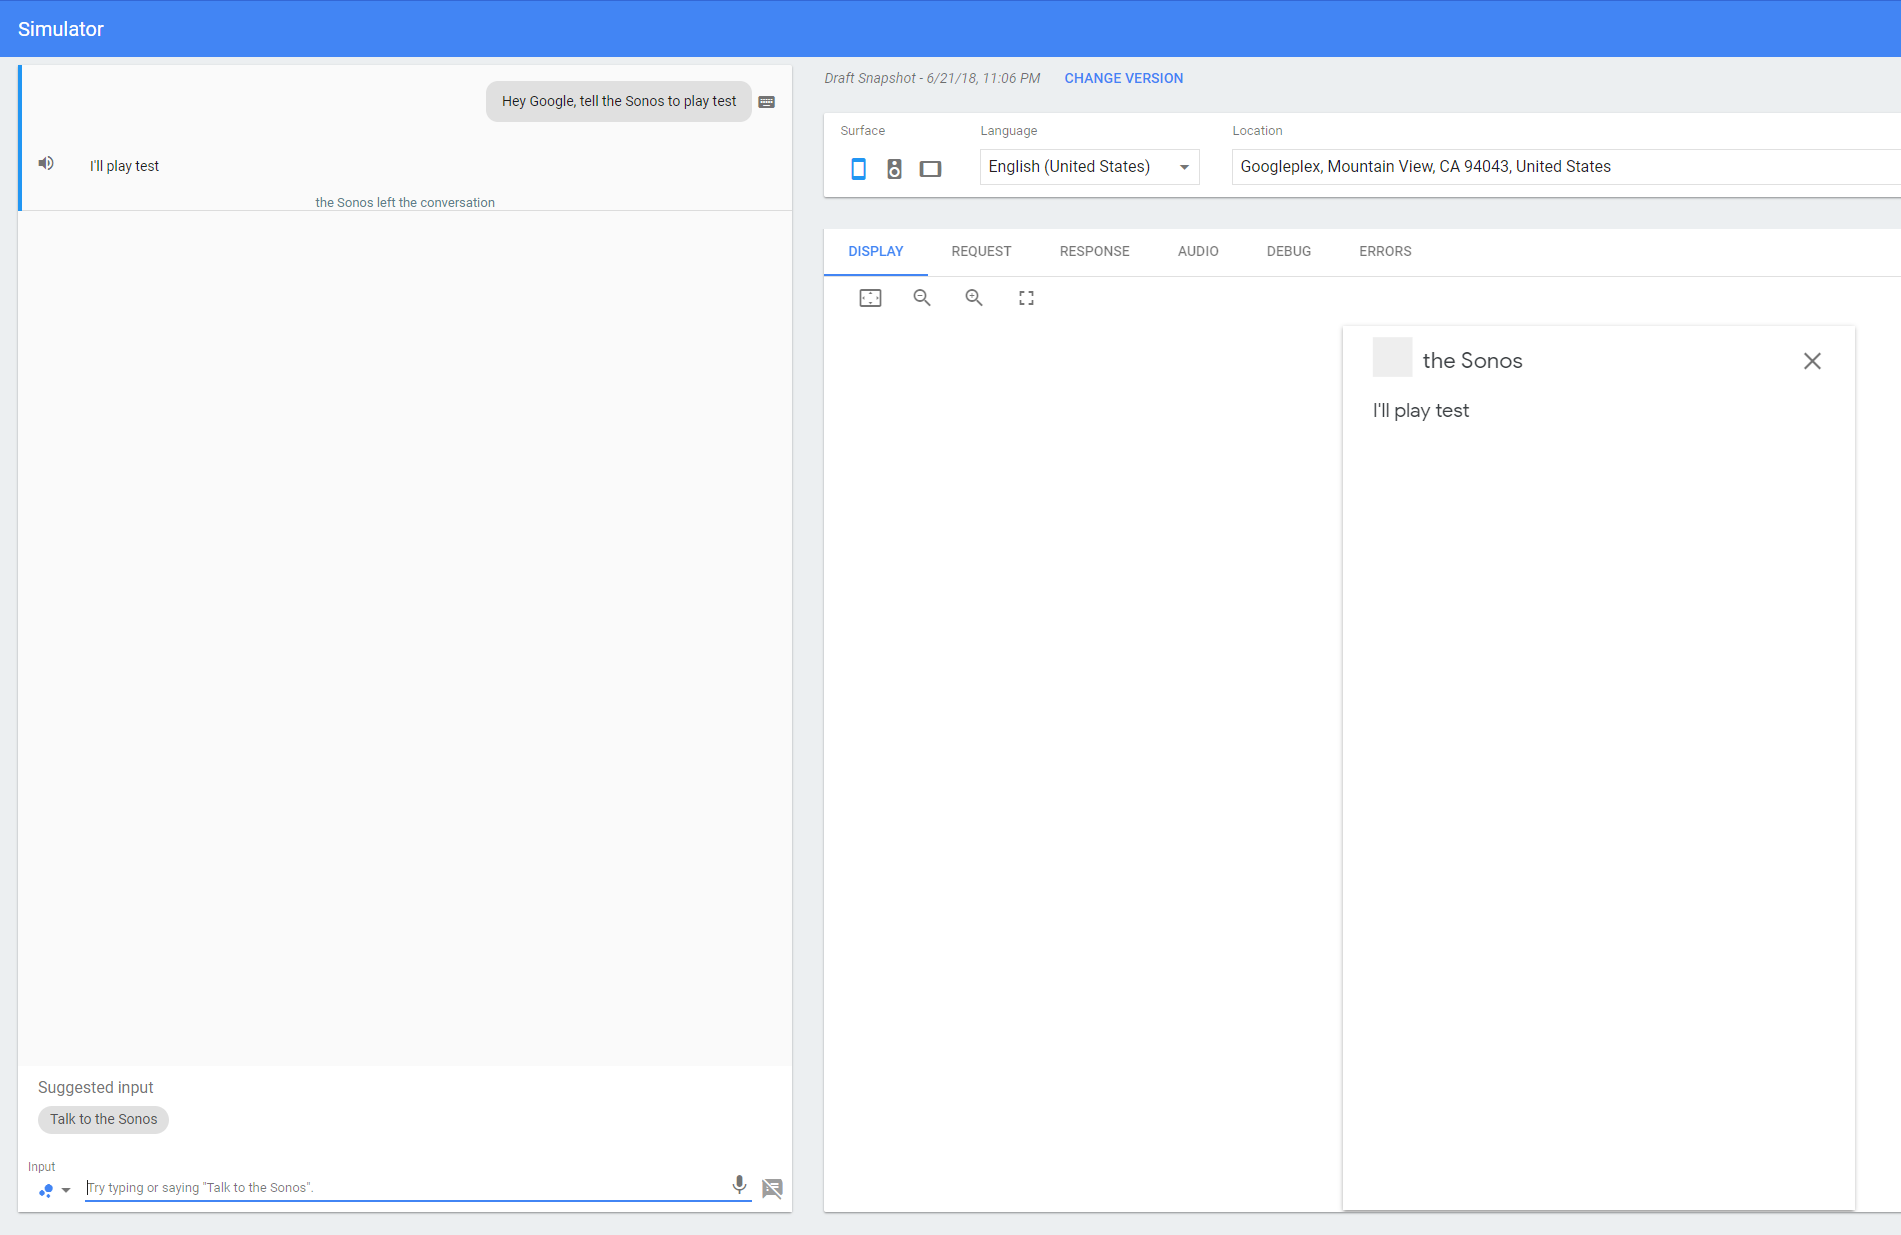Click the fit-to-screen display icon
Screen dimensions: 1901x1235
tap(870, 298)
